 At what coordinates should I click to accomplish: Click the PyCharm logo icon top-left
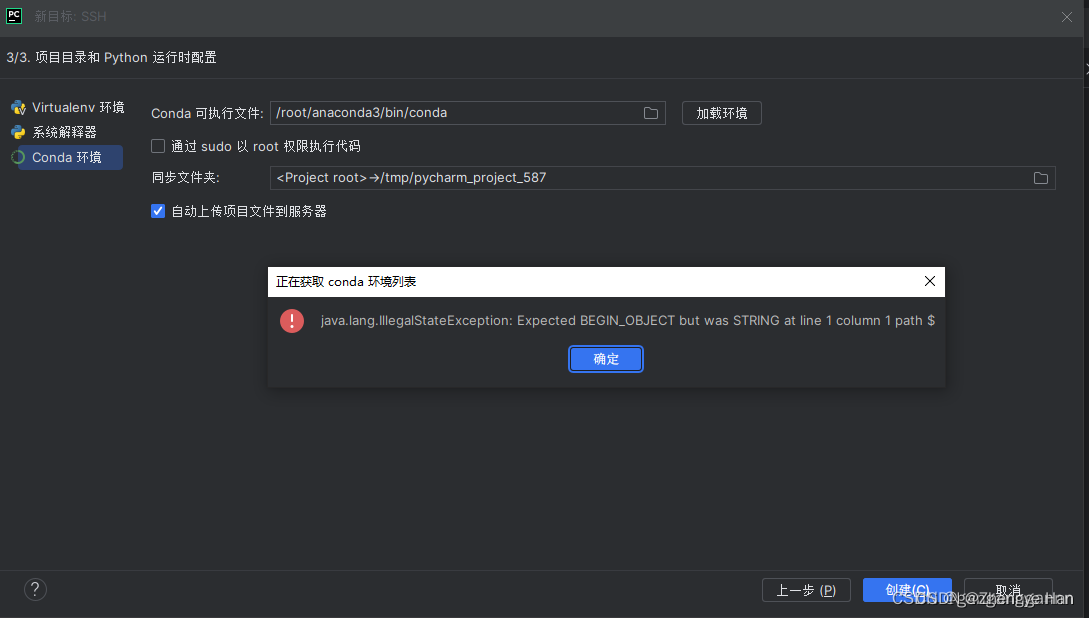pos(13,15)
